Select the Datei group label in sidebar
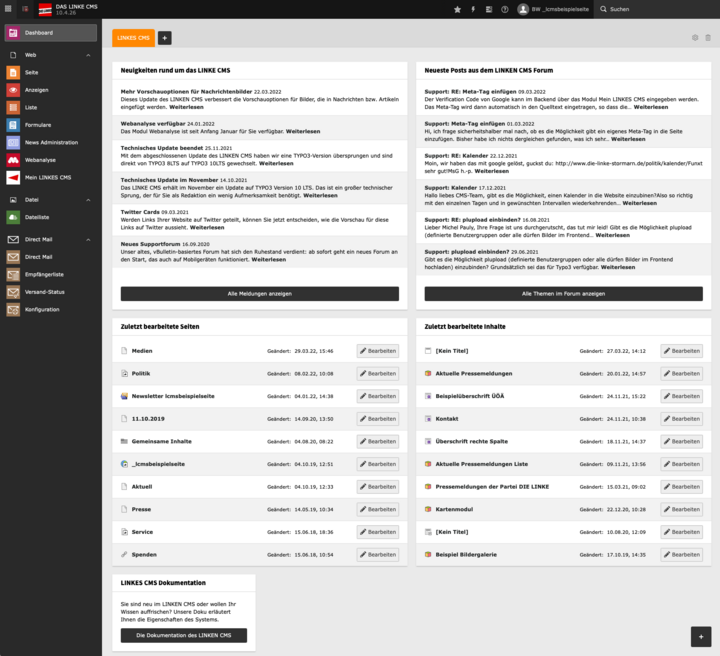Screen dimensions: 720x656 click(32, 200)
